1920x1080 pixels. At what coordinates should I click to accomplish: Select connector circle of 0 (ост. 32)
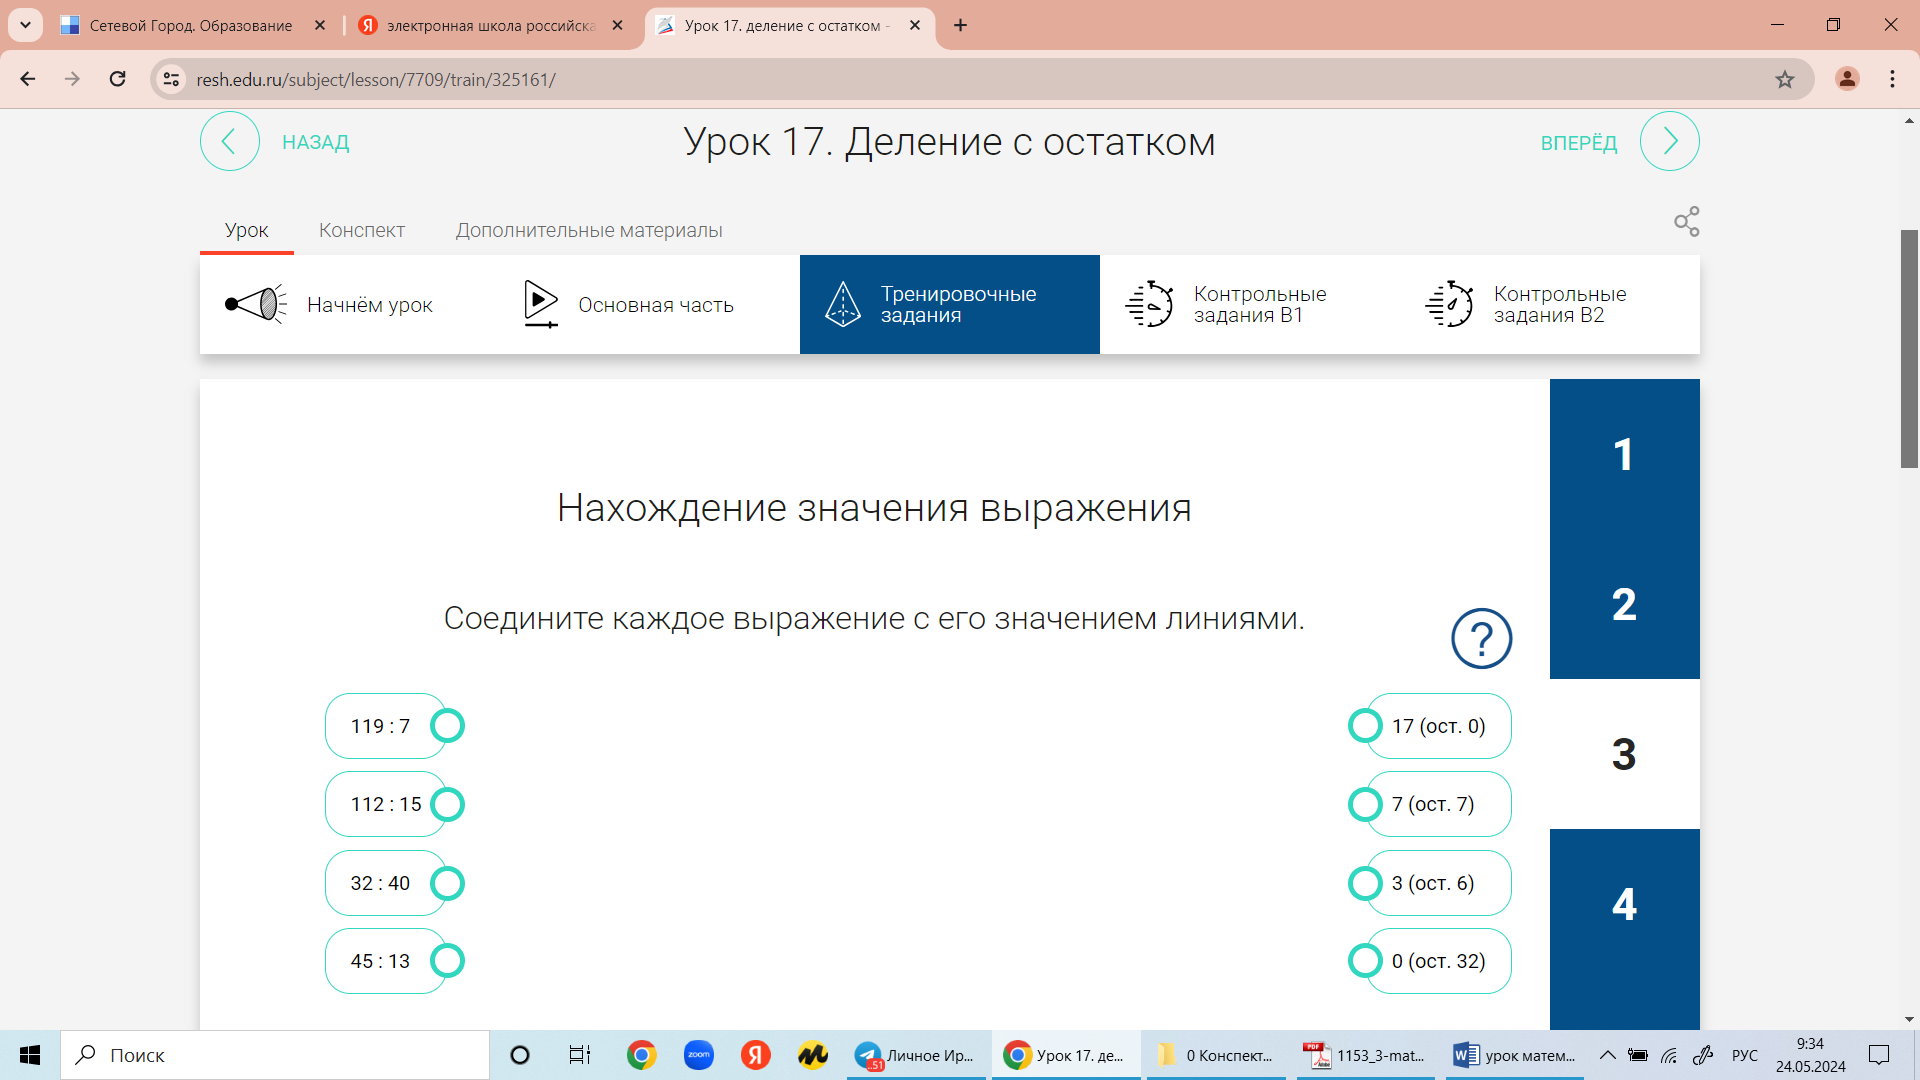click(1365, 961)
